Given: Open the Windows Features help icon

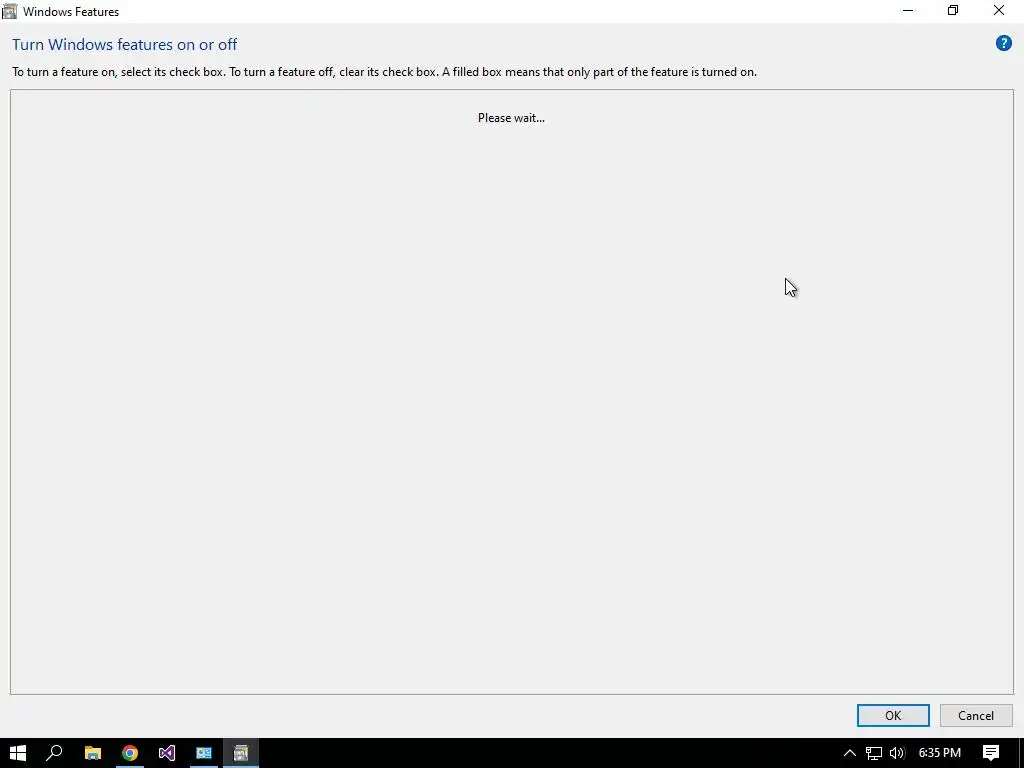Looking at the screenshot, I should (1004, 44).
